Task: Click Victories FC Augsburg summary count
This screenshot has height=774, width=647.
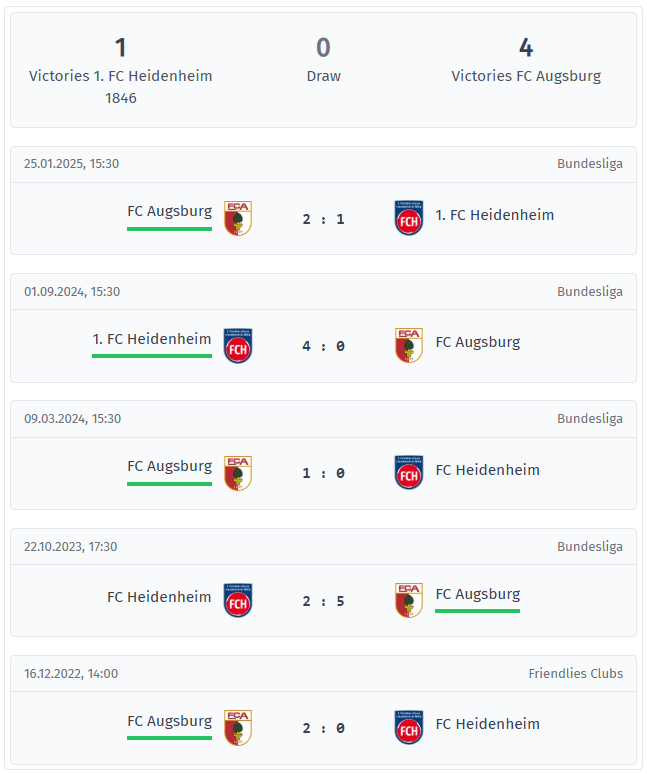Action: pos(526,48)
